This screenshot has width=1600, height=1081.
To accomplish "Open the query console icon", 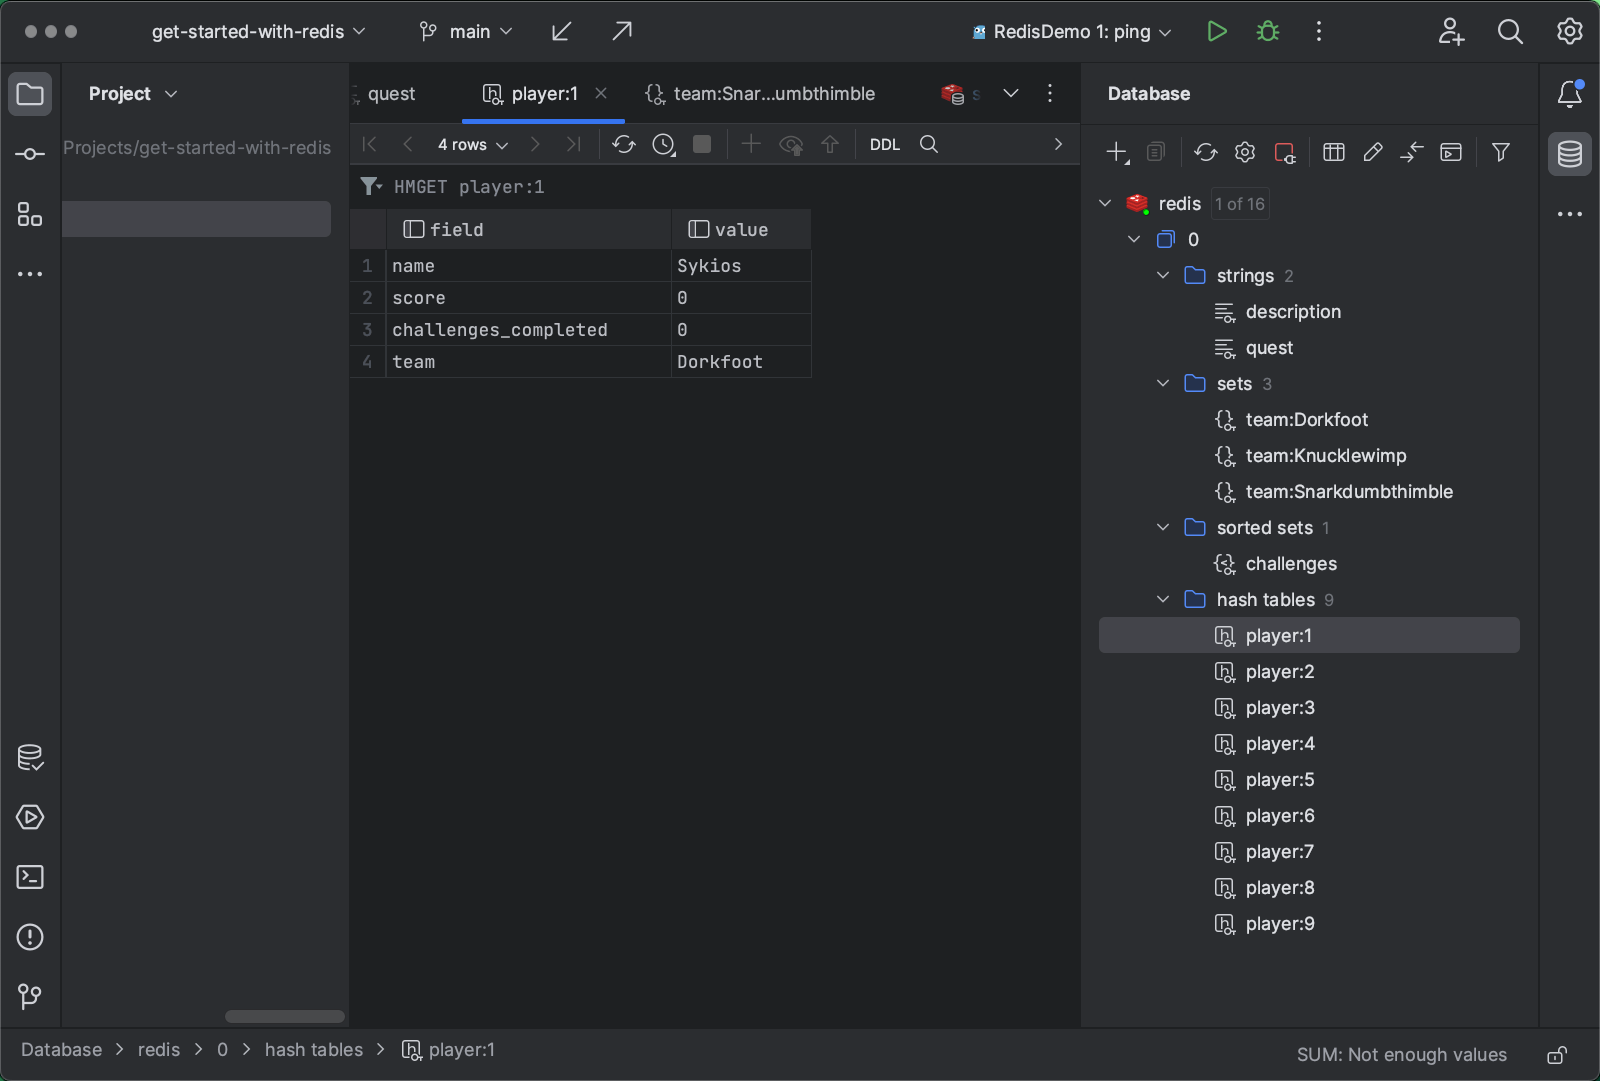I will [1450, 152].
